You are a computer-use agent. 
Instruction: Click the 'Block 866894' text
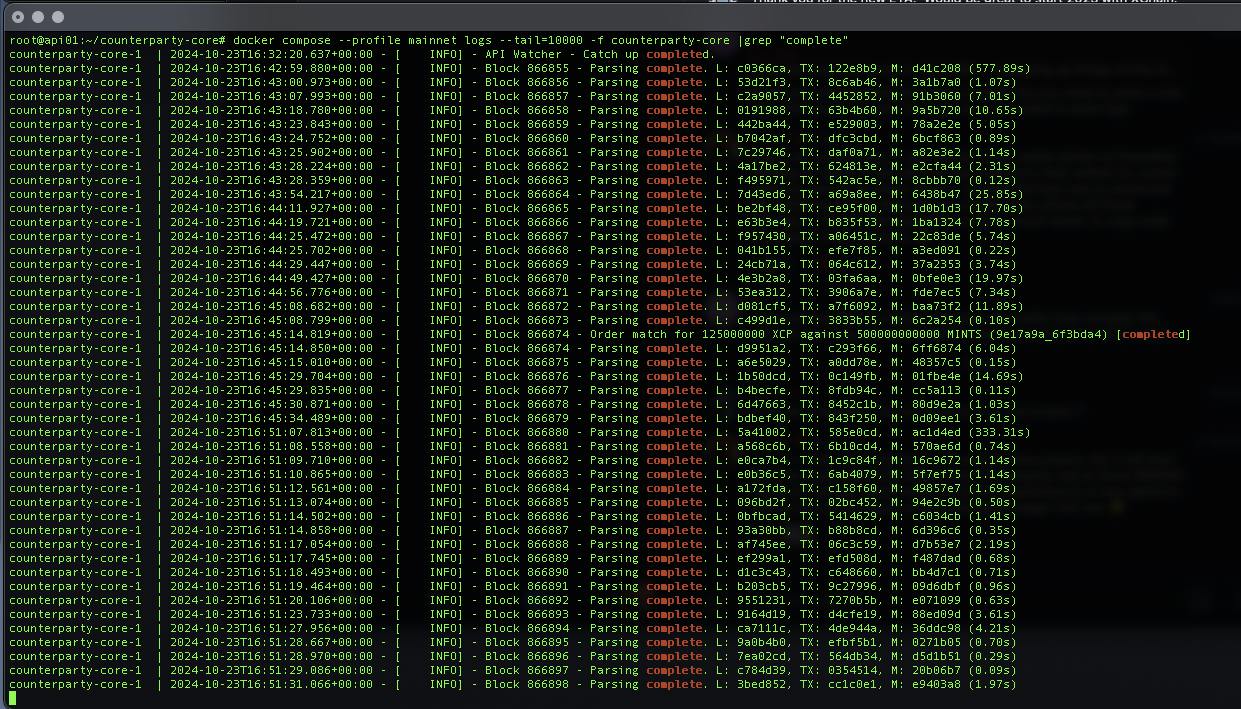pyautogui.click(x=527, y=628)
